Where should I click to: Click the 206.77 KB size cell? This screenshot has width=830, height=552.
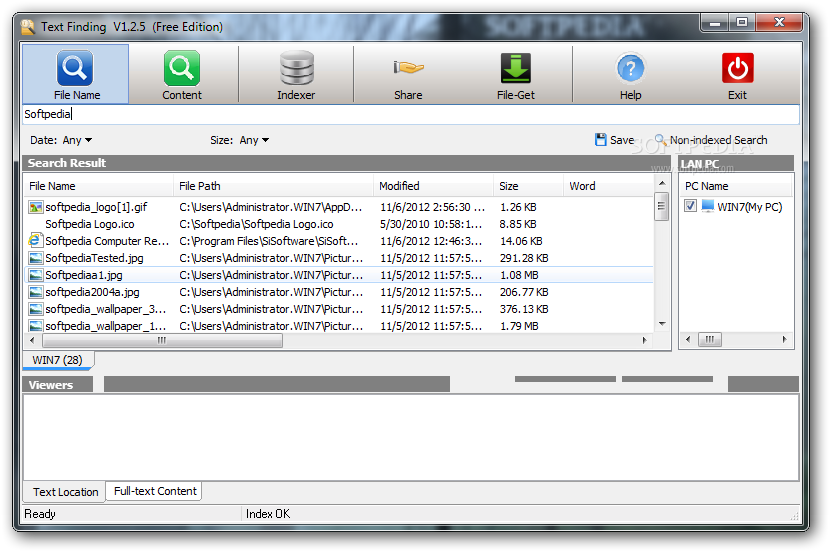point(524,292)
